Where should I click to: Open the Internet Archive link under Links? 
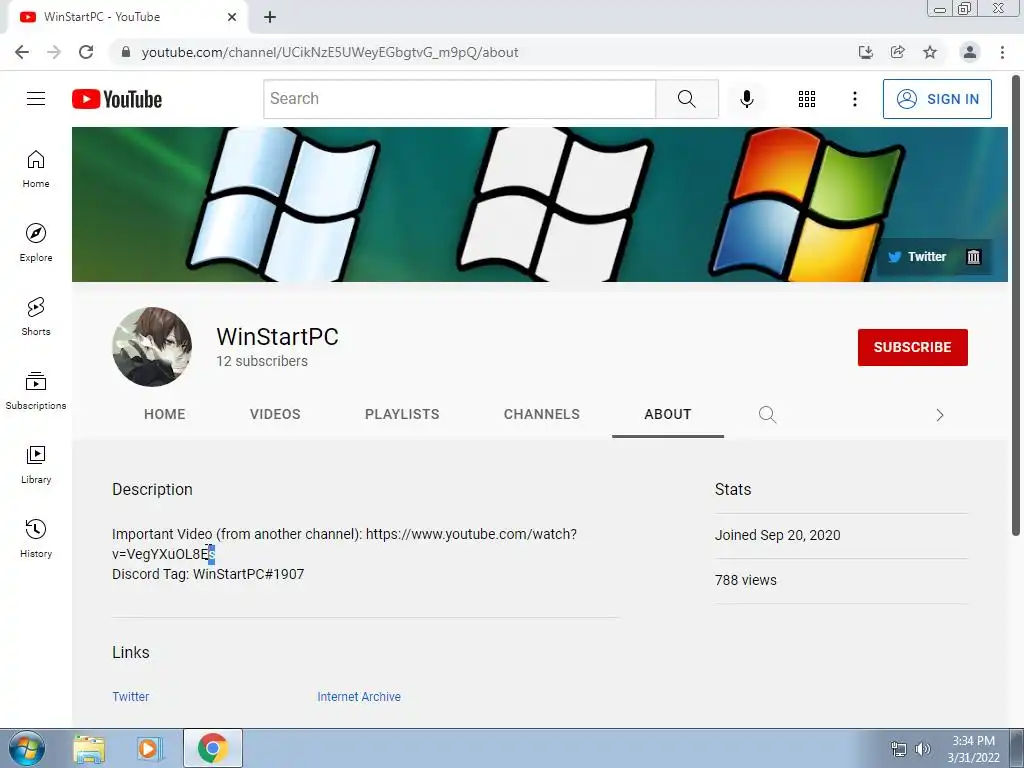[x=359, y=697]
